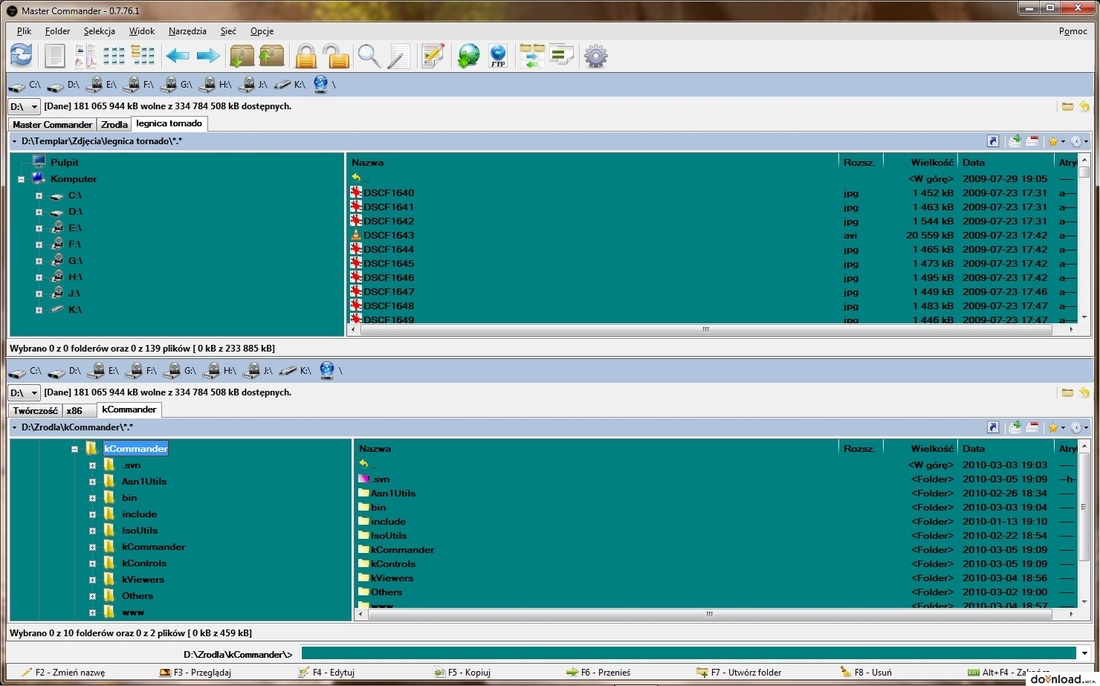
Task: Expand the Asn1Utils folder in bottom tree
Action: [x=92, y=482]
